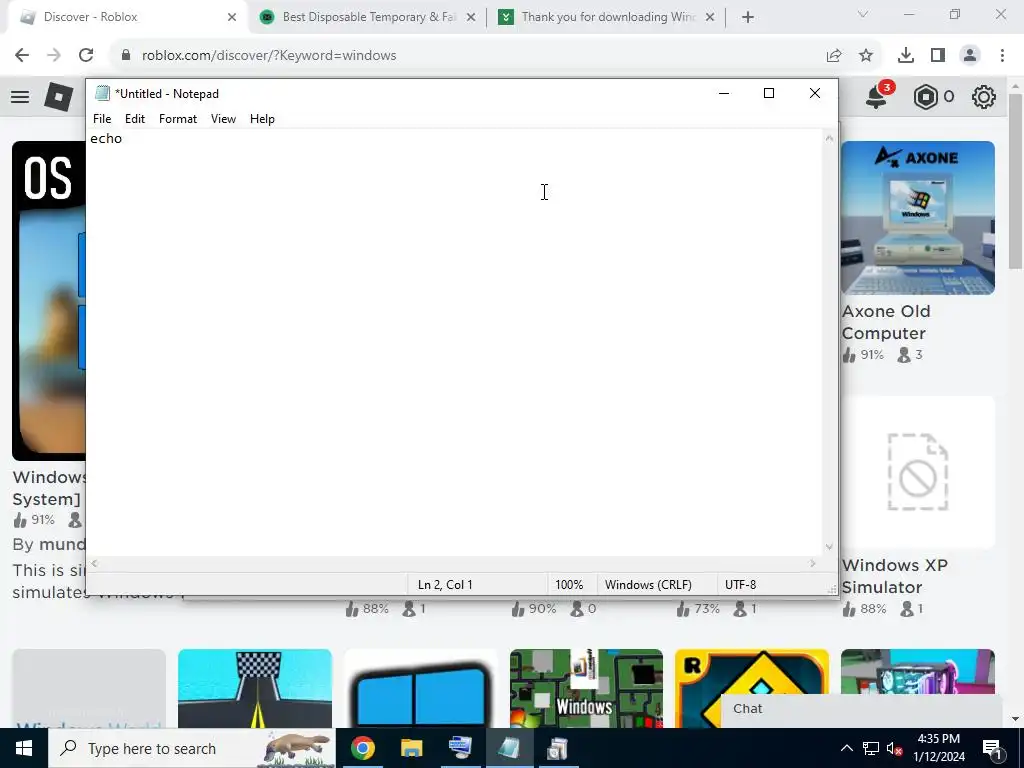This screenshot has width=1024, height=768.
Task: Show hidden system tray icons
Action: click(x=846, y=748)
